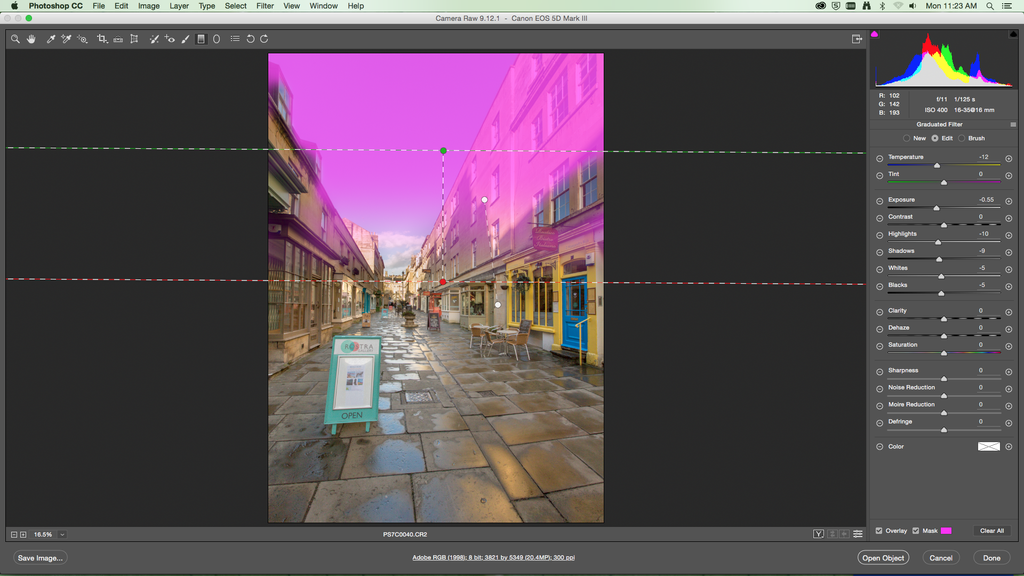Select the Red Eye Removal tool
The image size is (1024, 576).
[170, 39]
